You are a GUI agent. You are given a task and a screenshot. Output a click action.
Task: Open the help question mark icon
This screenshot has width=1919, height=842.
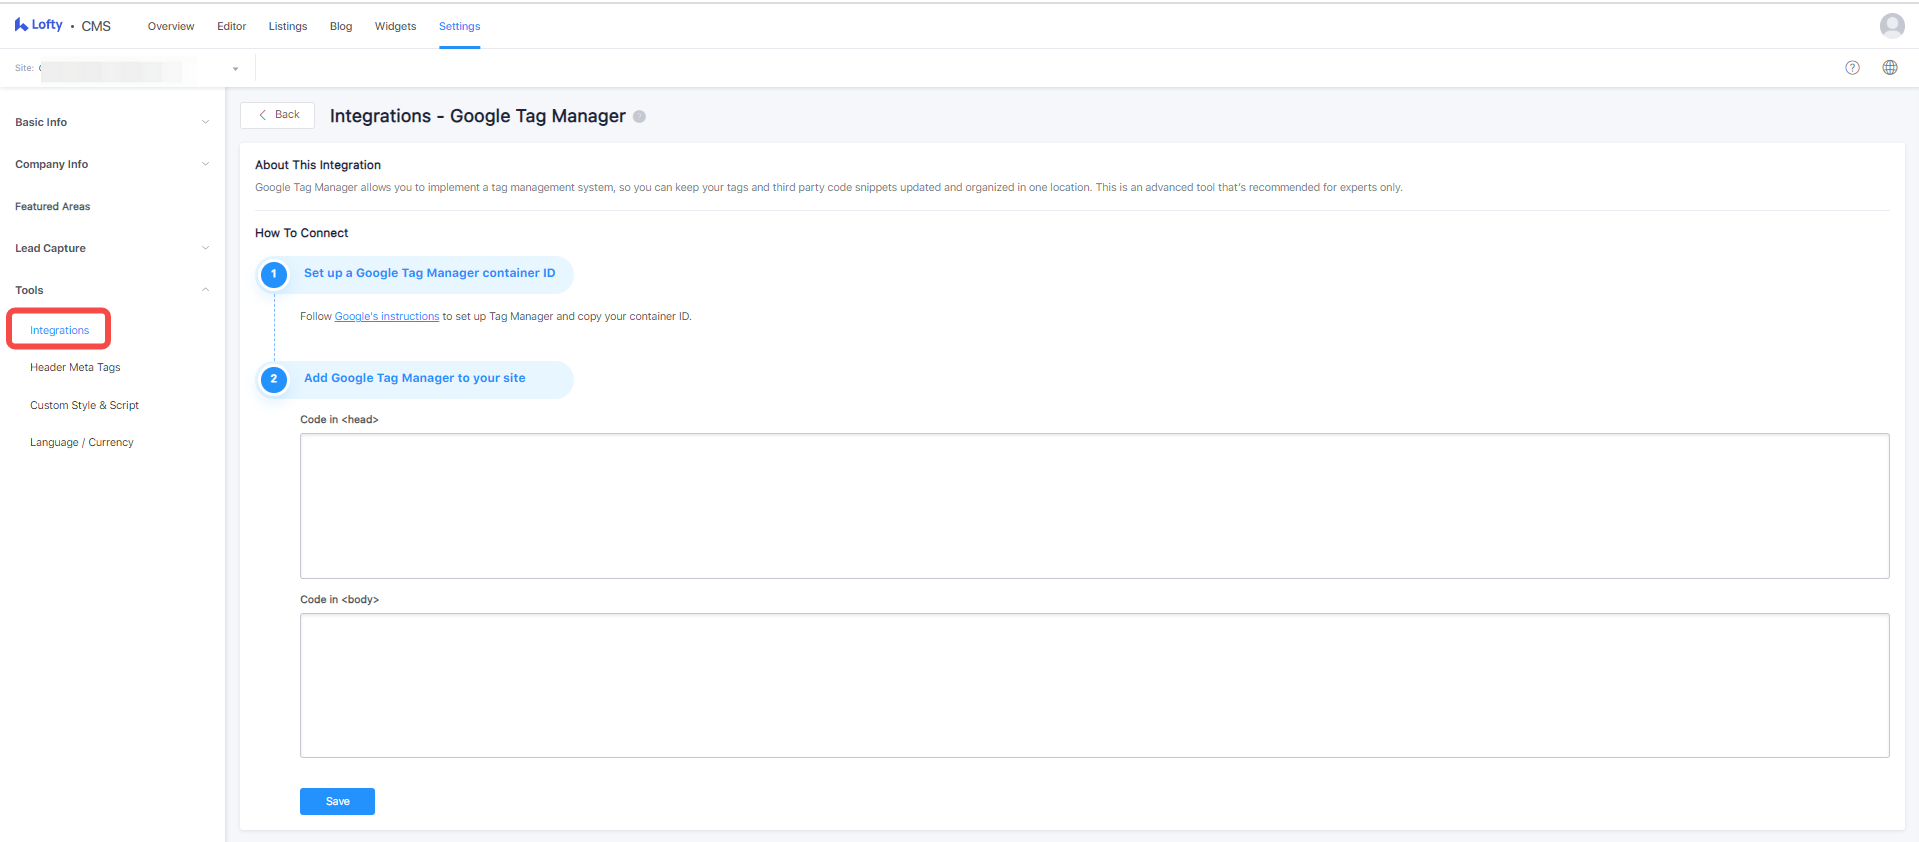pos(1852,68)
